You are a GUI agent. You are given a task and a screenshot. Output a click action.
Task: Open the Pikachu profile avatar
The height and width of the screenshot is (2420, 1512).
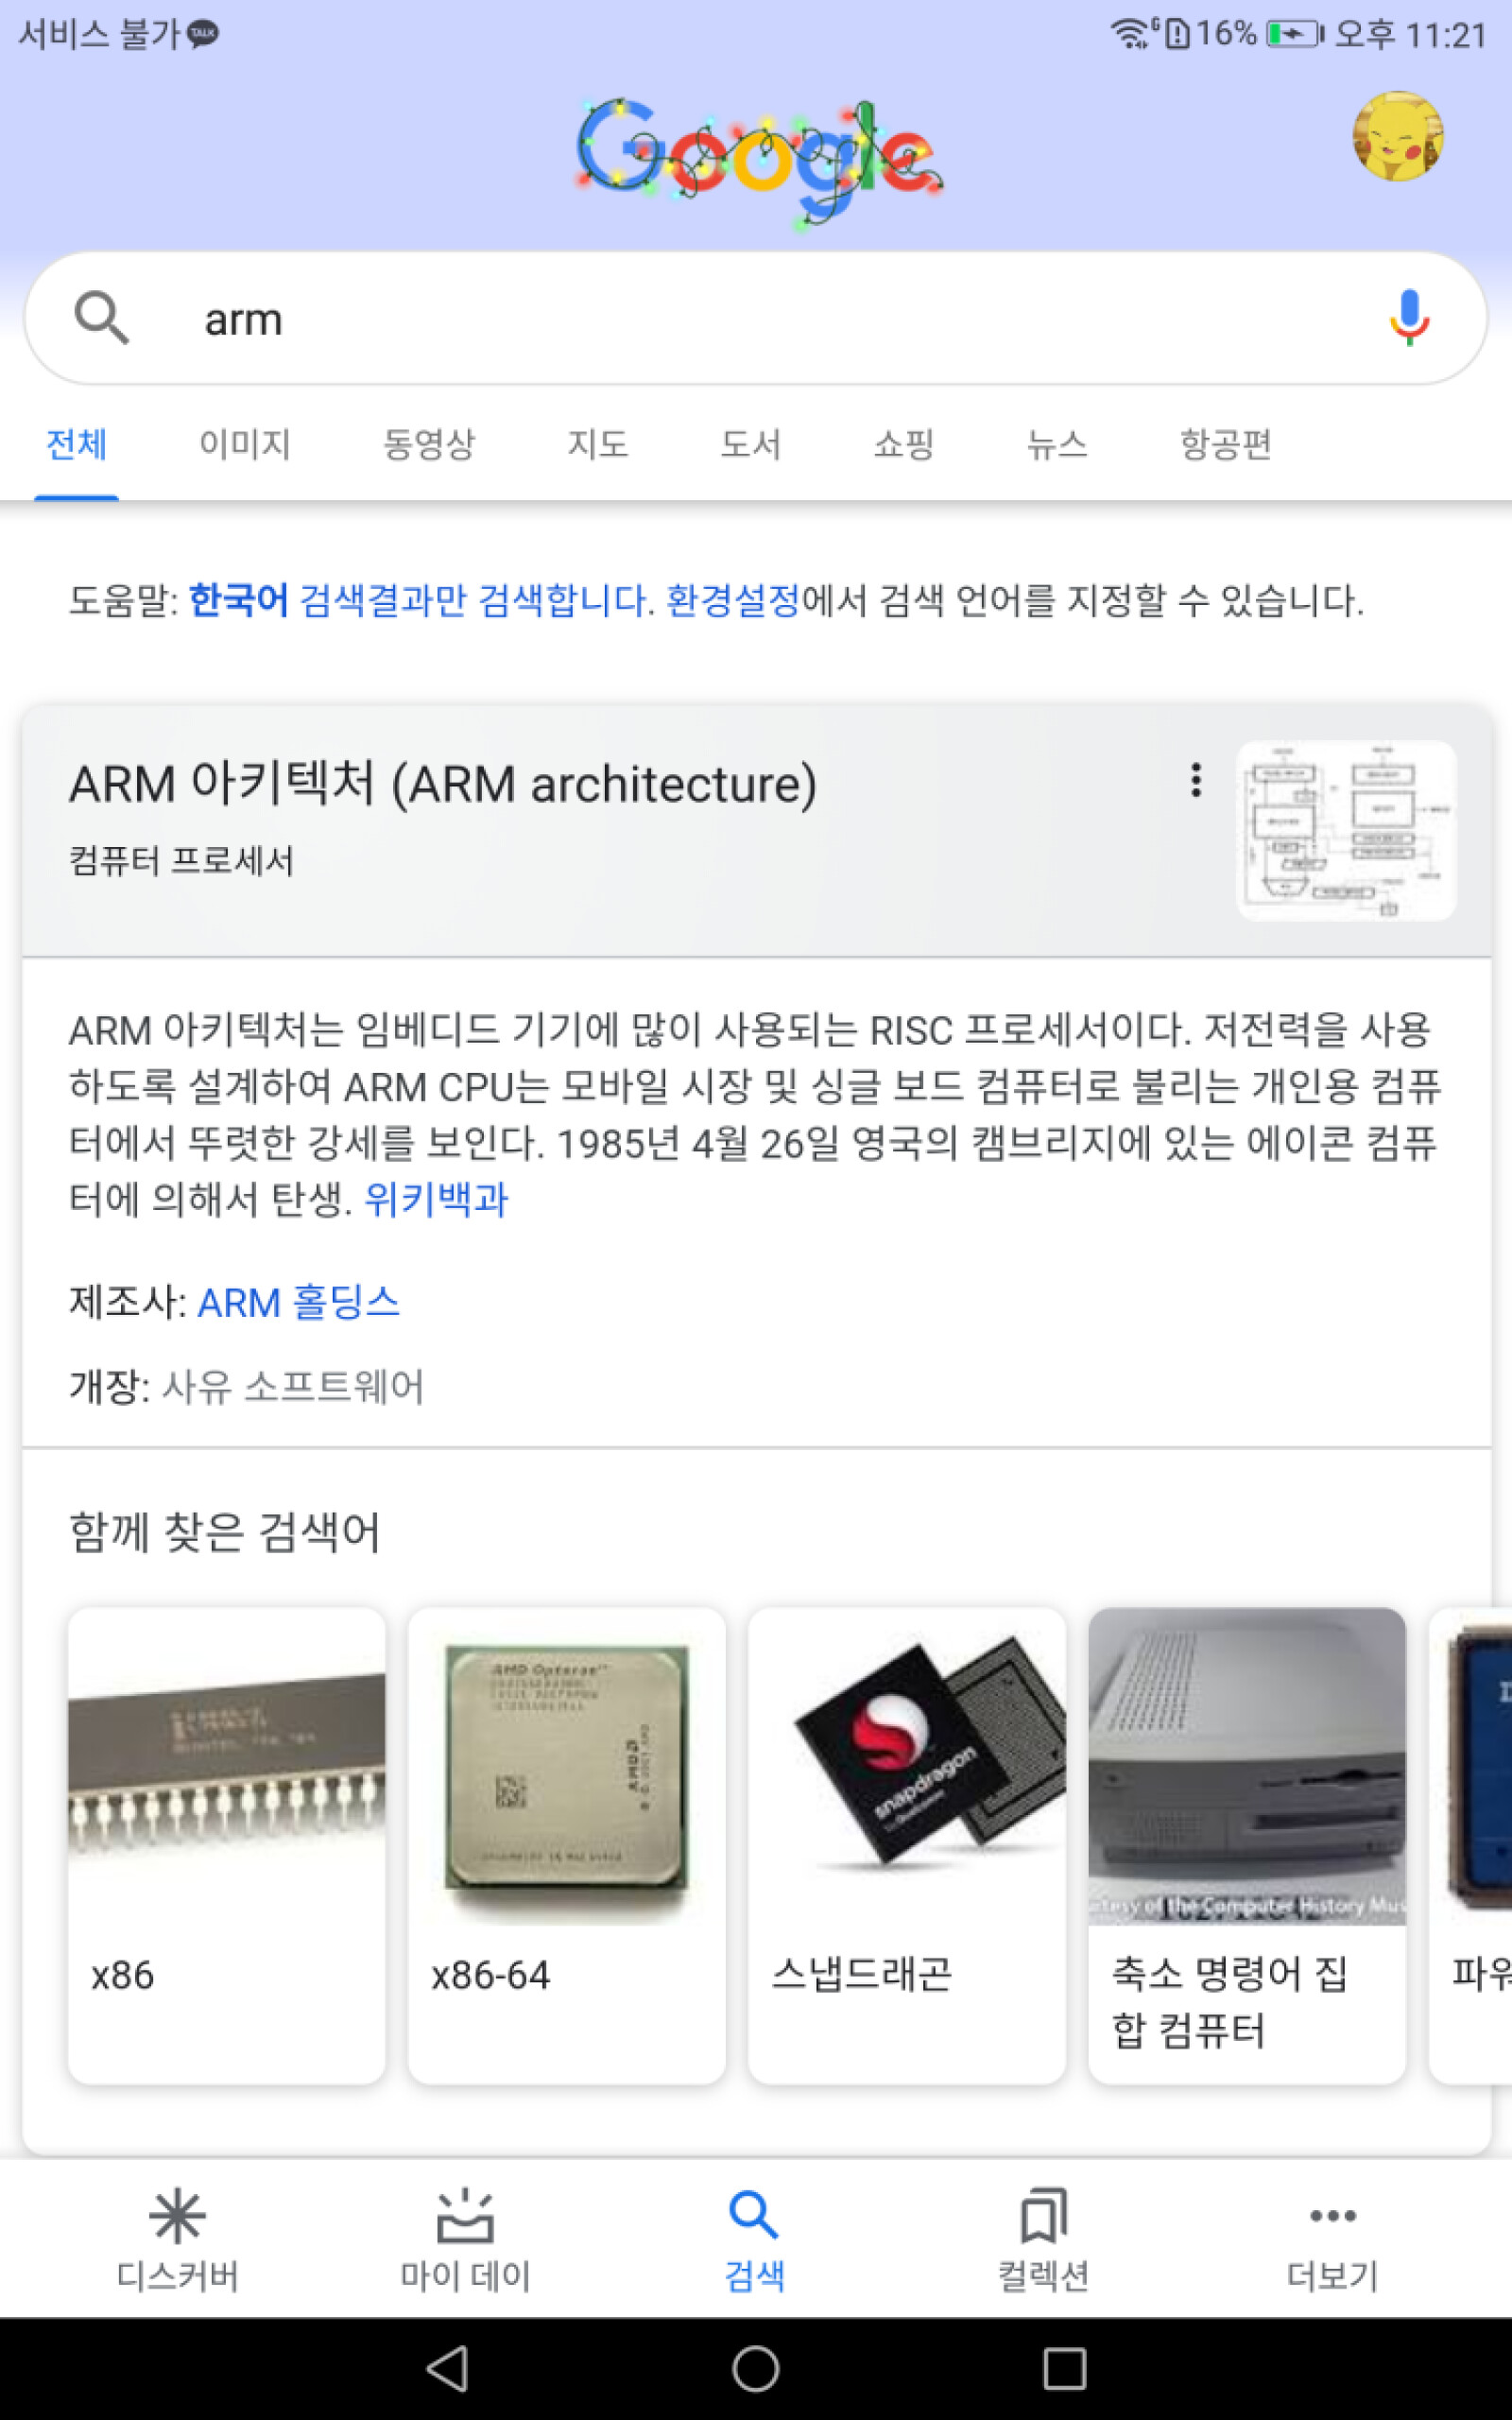tap(1397, 136)
